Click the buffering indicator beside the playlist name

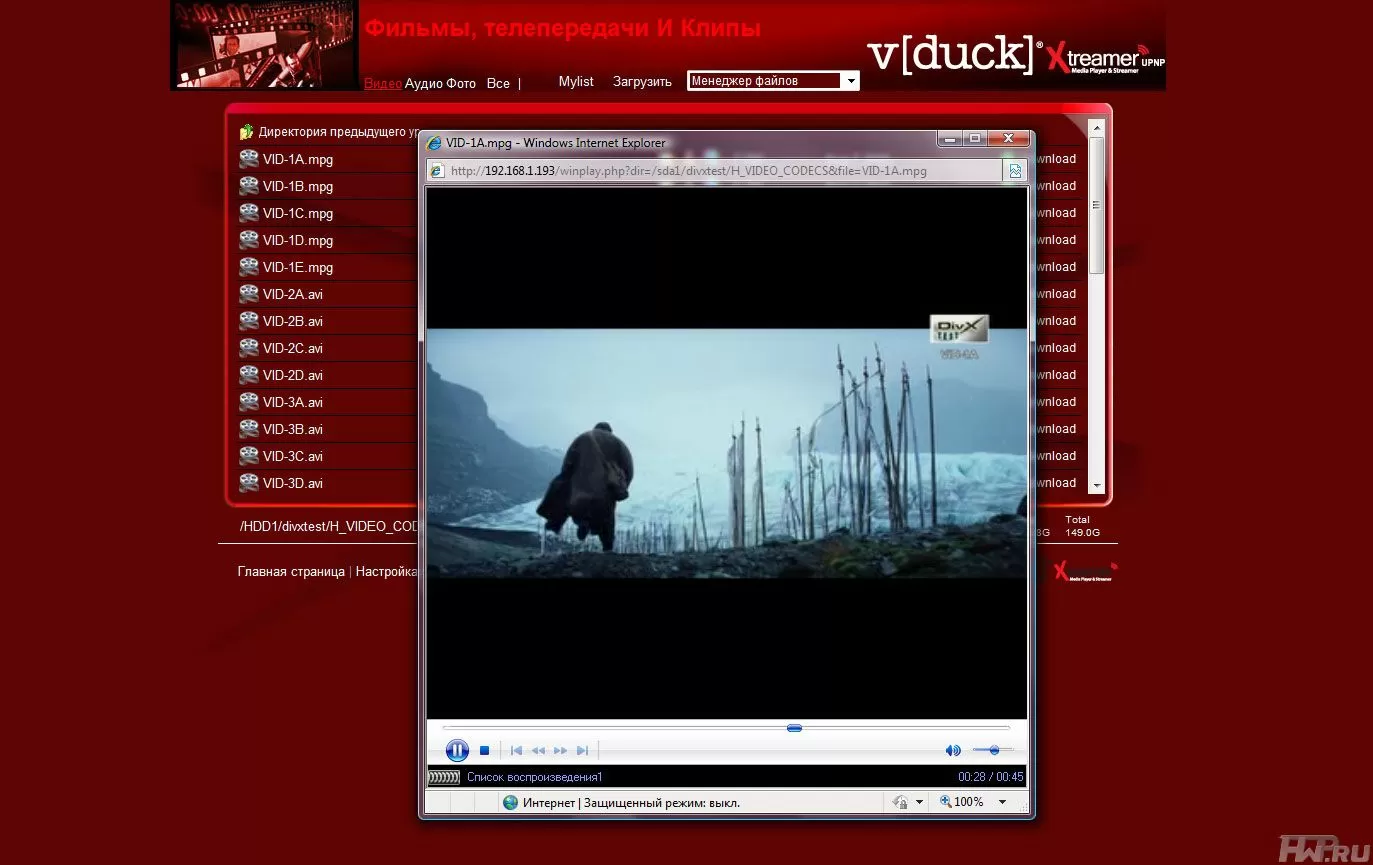click(443, 777)
